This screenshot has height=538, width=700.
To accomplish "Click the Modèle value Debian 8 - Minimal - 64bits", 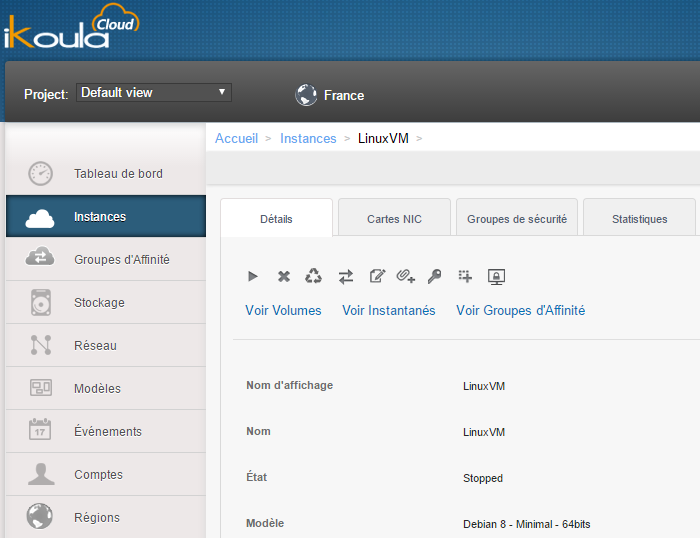I will pyautogui.click(x=526, y=524).
